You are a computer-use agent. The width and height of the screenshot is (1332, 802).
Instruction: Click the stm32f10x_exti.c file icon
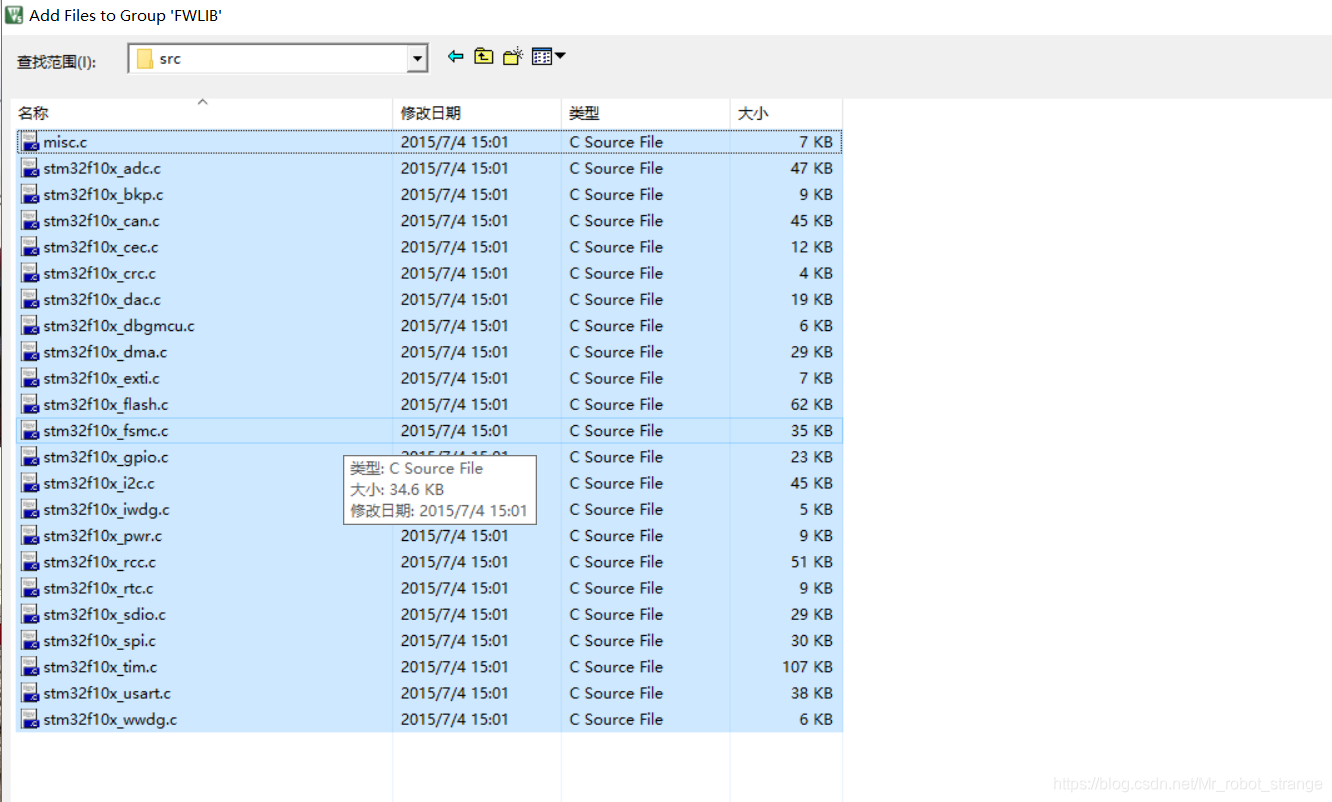pyautogui.click(x=30, y=378)
